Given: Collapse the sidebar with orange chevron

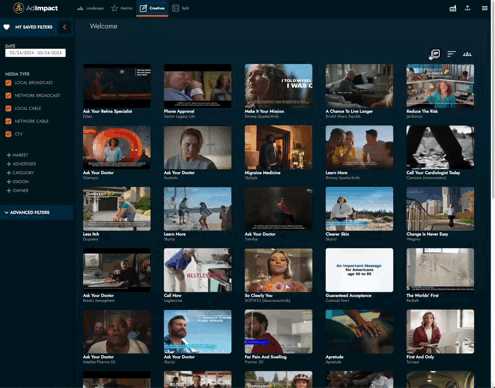Looking at the screenshot, I should pos(65,27).
